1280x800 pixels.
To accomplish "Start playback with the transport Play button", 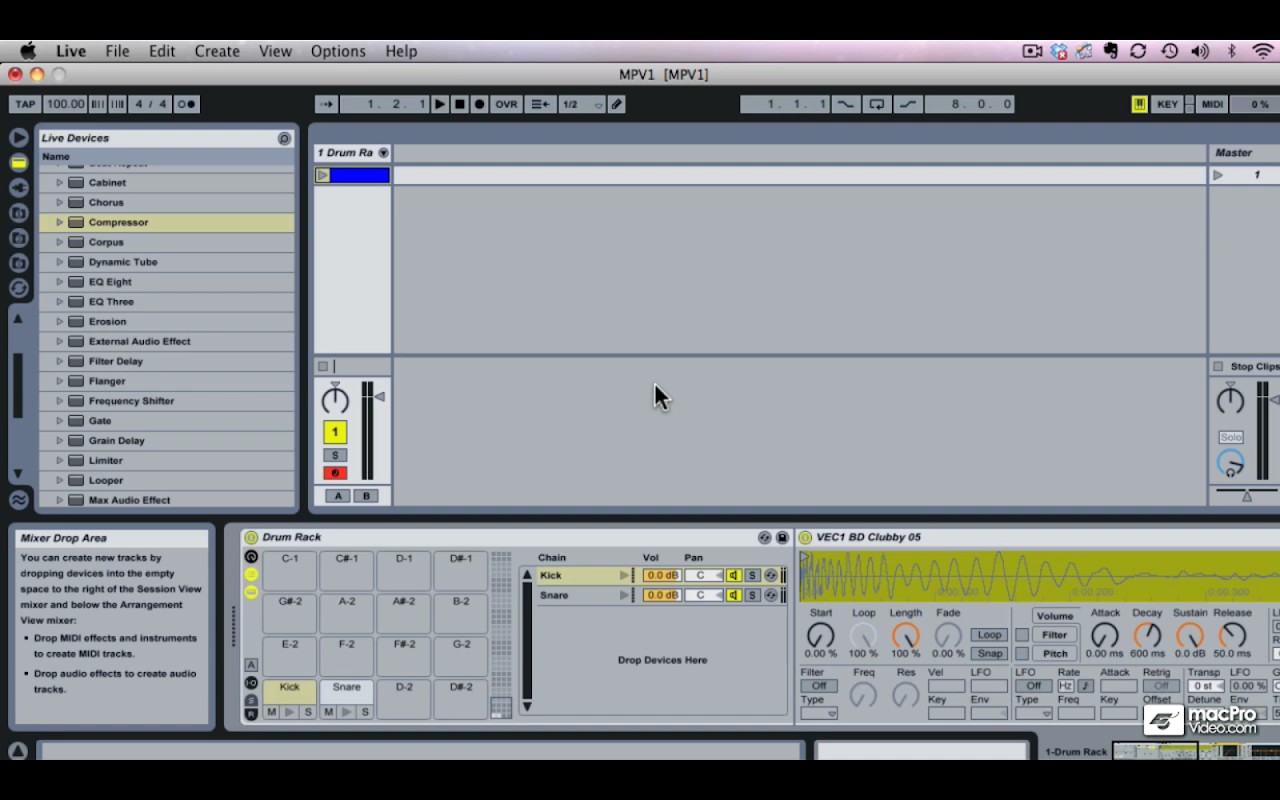I will point(440,104).
